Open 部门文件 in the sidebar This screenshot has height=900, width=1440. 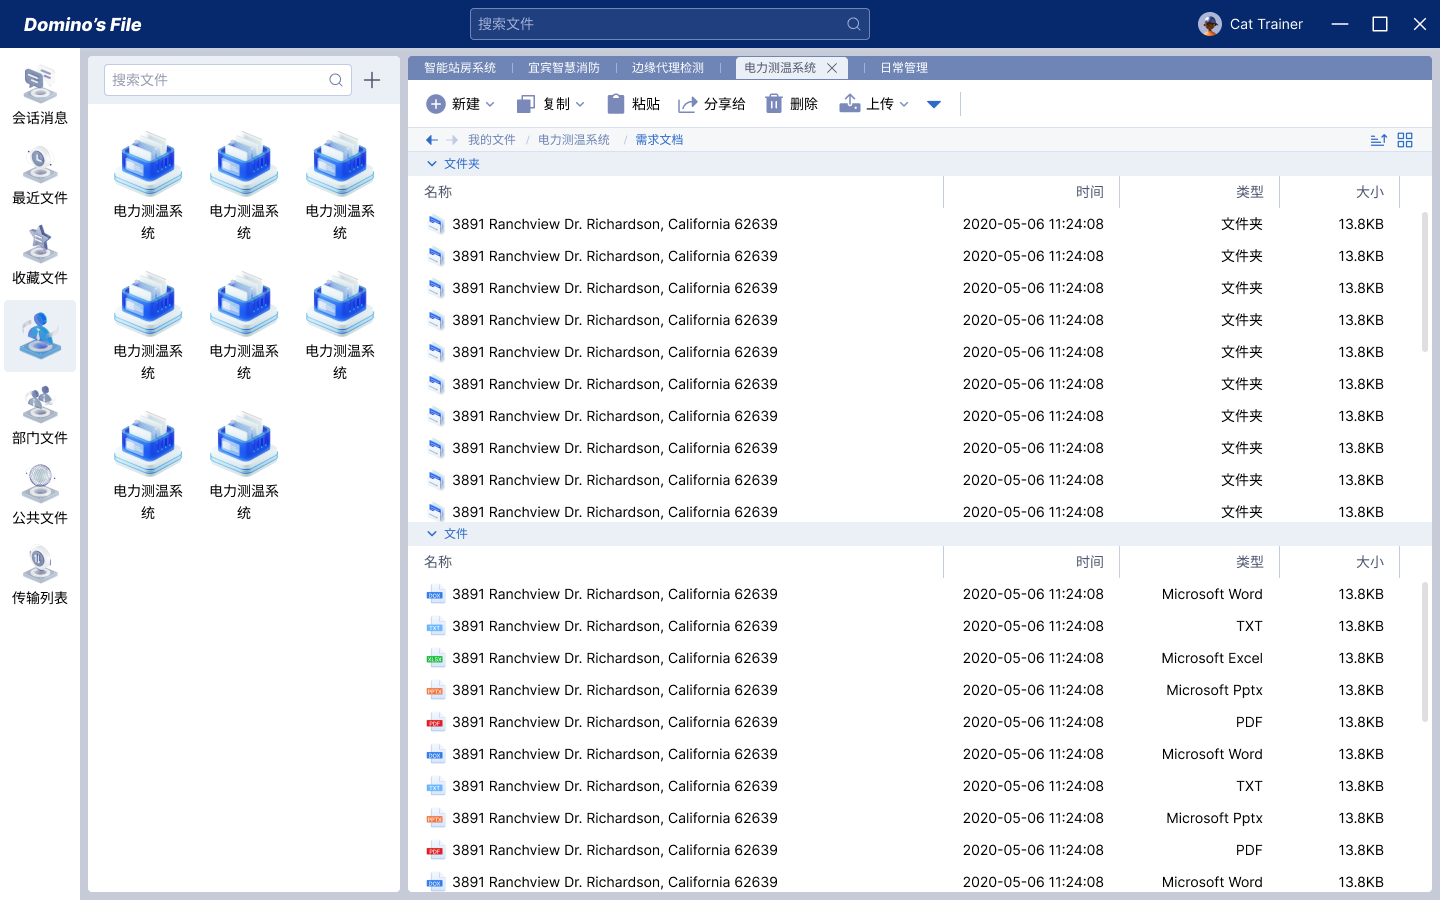click(x=40, y=416)
